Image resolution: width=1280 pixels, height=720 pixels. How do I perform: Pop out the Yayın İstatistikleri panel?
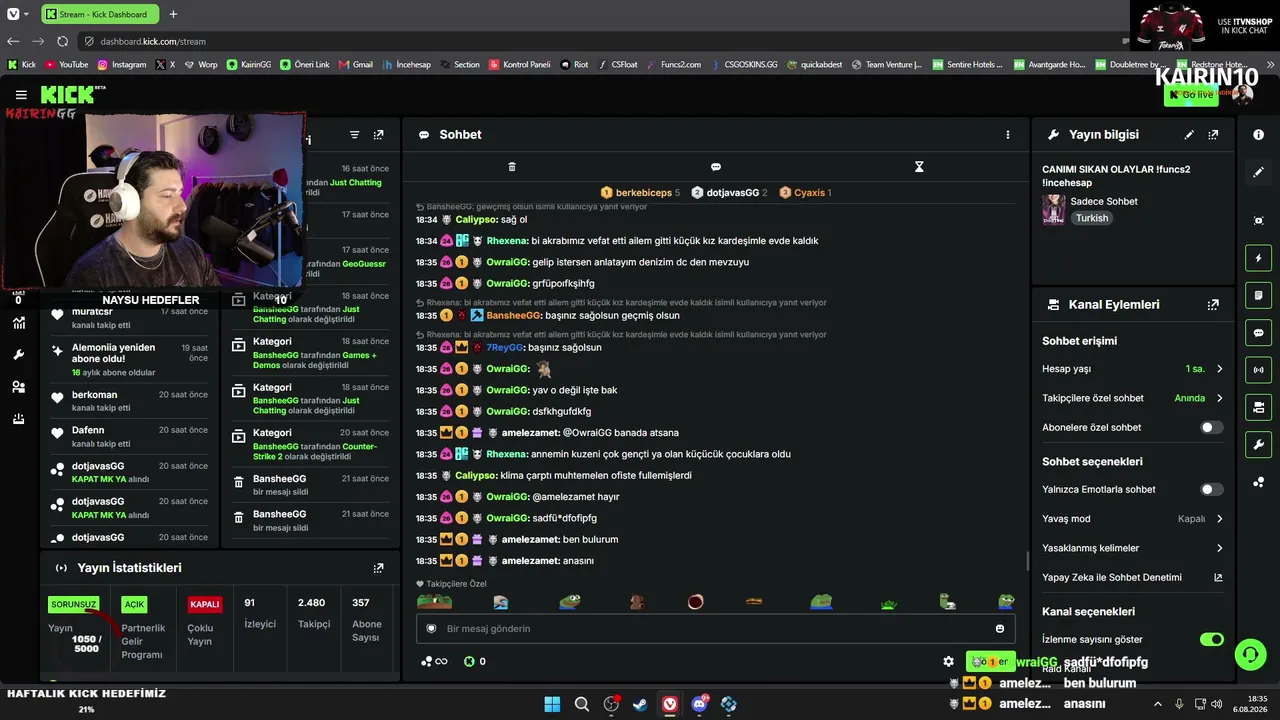click(378, 568)
